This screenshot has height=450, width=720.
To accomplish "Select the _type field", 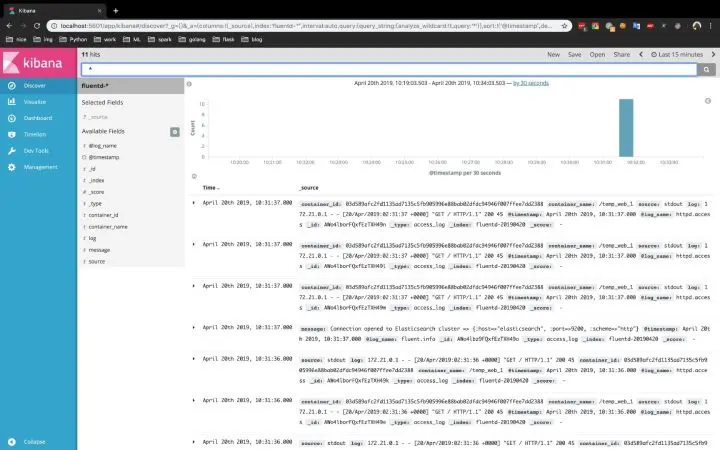I will coord(96,203).
